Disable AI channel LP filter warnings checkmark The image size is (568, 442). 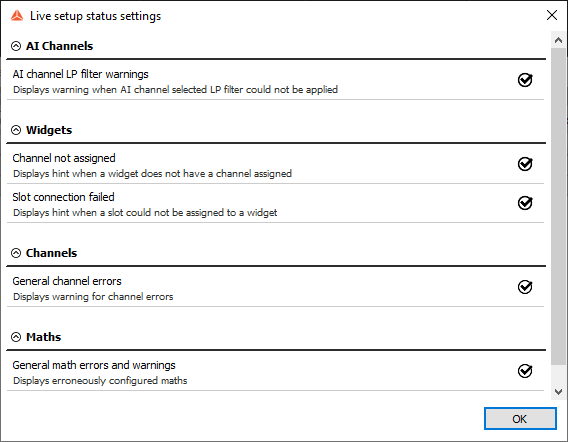tap(525, 80)
